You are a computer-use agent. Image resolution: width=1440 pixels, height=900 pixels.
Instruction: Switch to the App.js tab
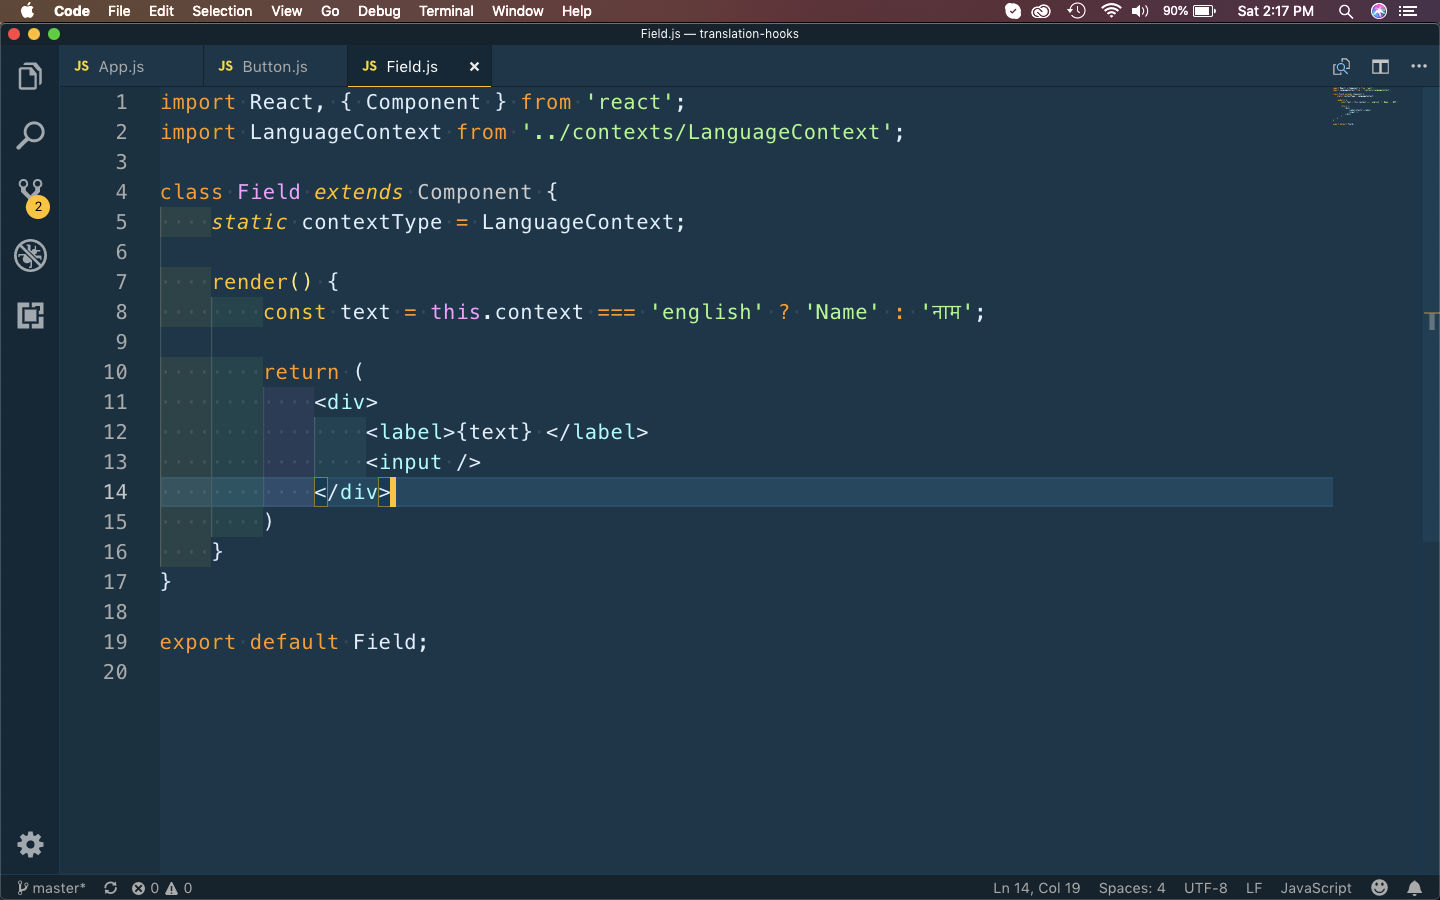click(x=131, y=67)
